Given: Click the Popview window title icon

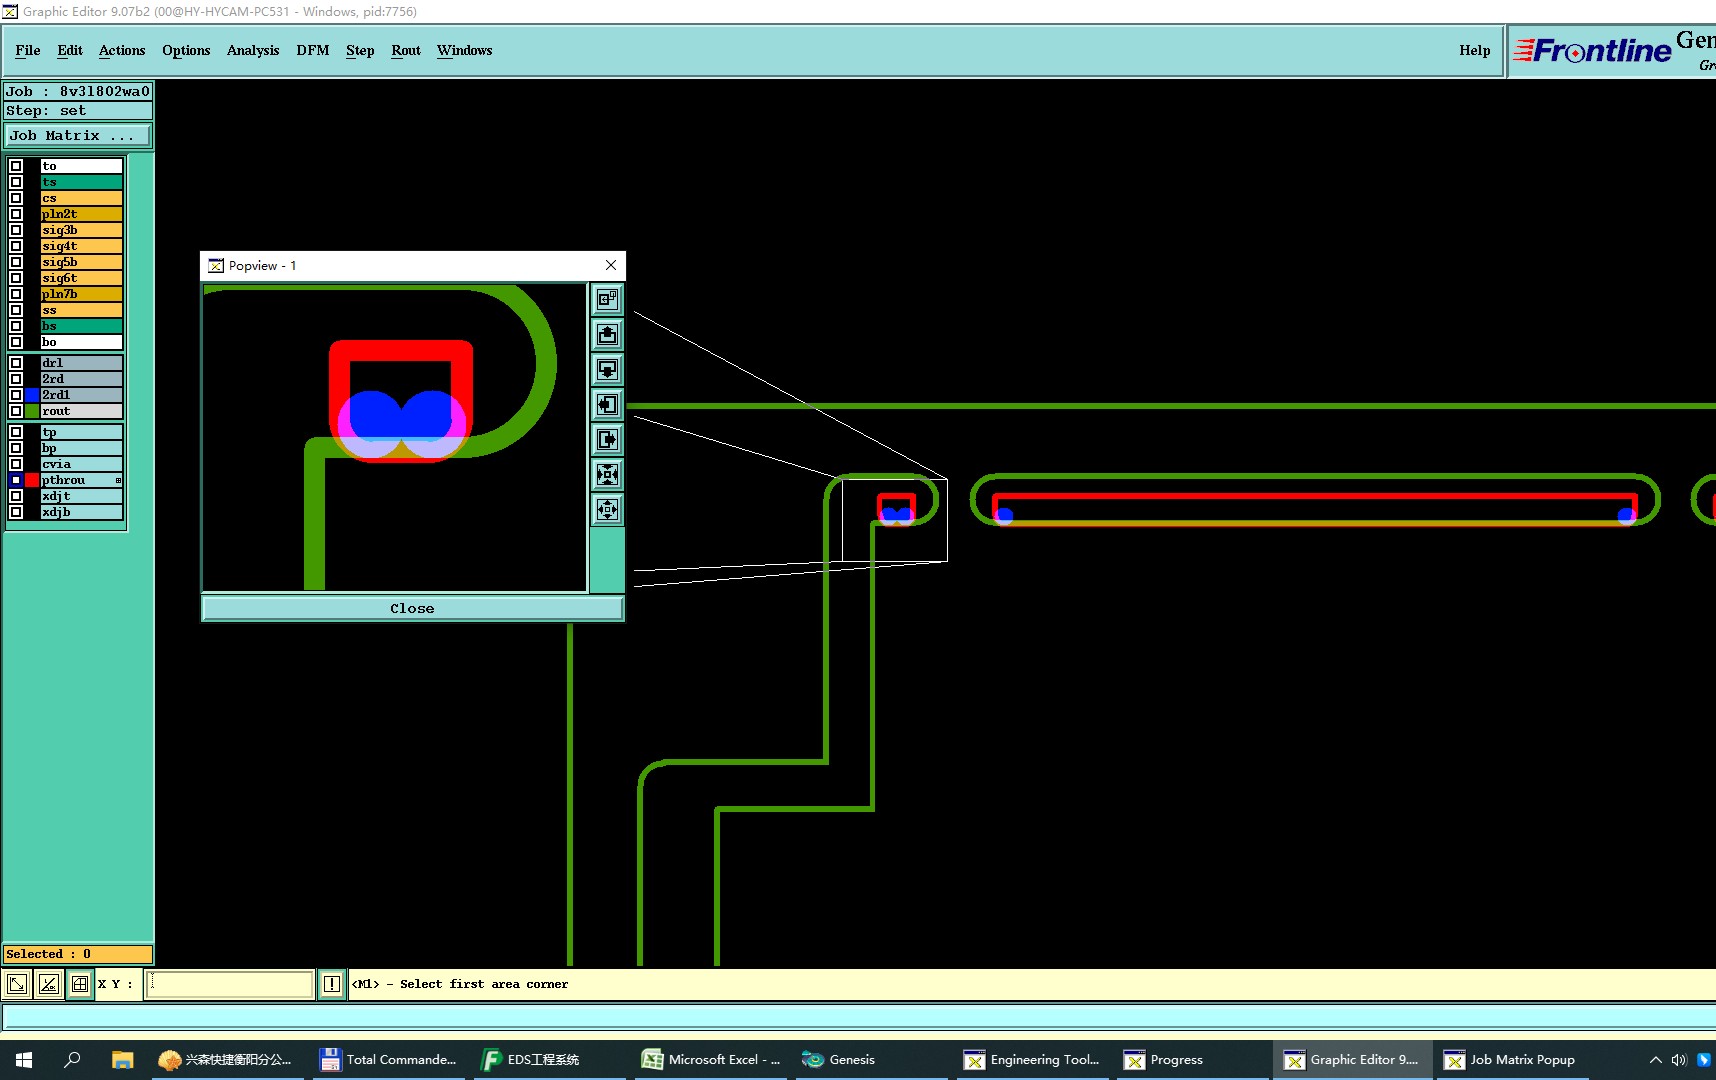Looking at the screenshot, I should pos(215,266).
